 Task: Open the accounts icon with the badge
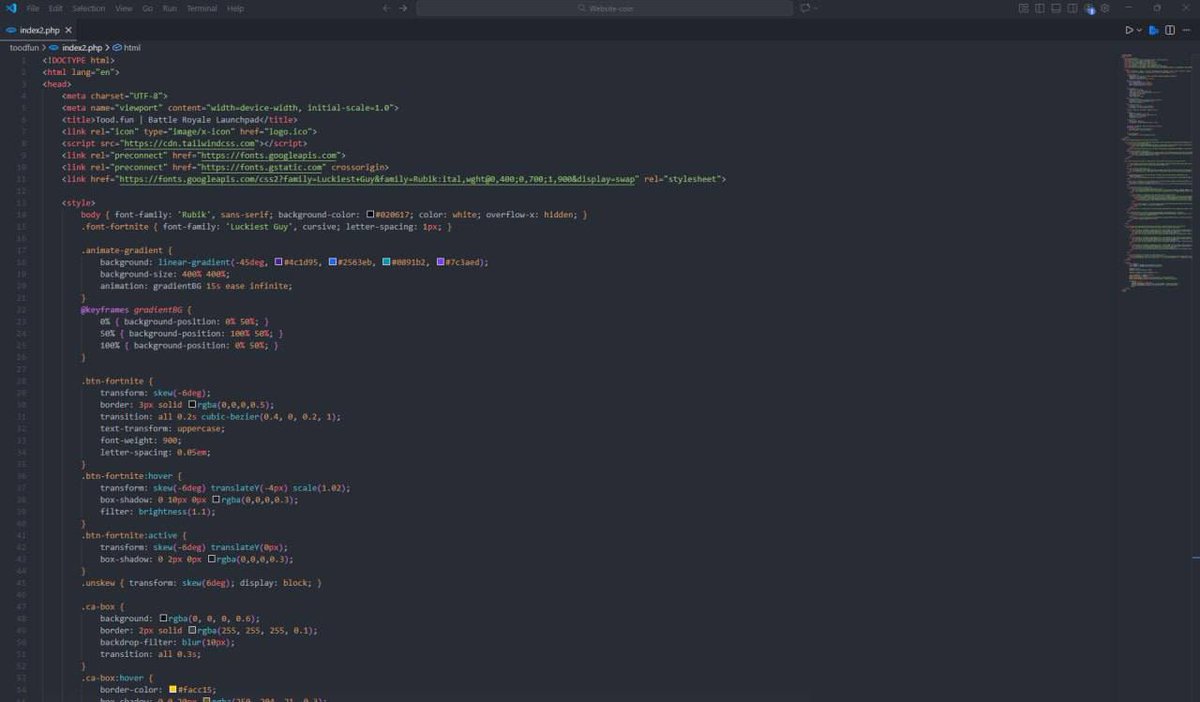(x=1089, y=8)
